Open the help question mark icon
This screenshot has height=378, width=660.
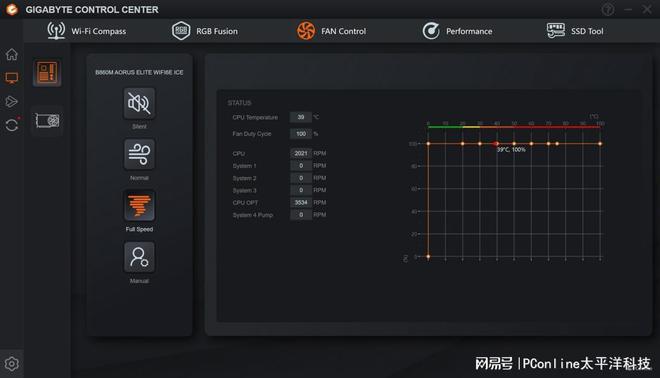point(608,9)
